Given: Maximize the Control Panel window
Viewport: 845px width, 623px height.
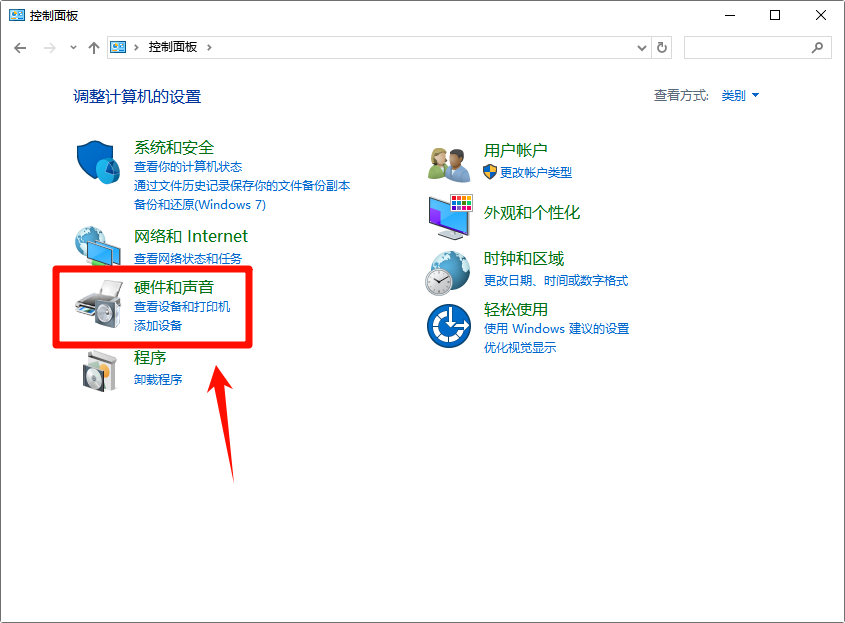Looking at the screenshot, I should tap(775, 15).
